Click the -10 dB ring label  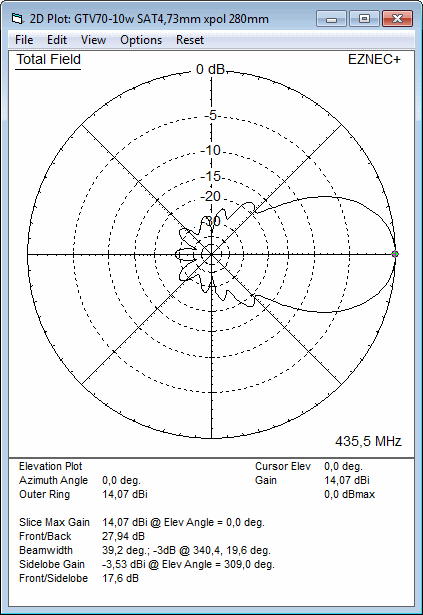(211, 150)
